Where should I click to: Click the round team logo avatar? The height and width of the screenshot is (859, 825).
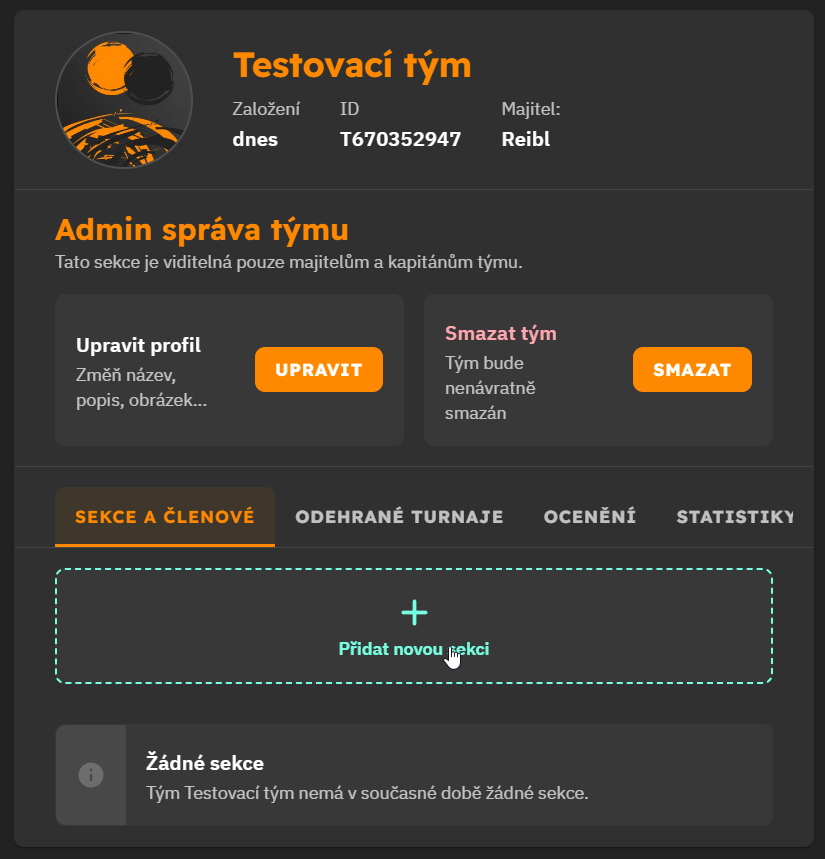point(123,99)
